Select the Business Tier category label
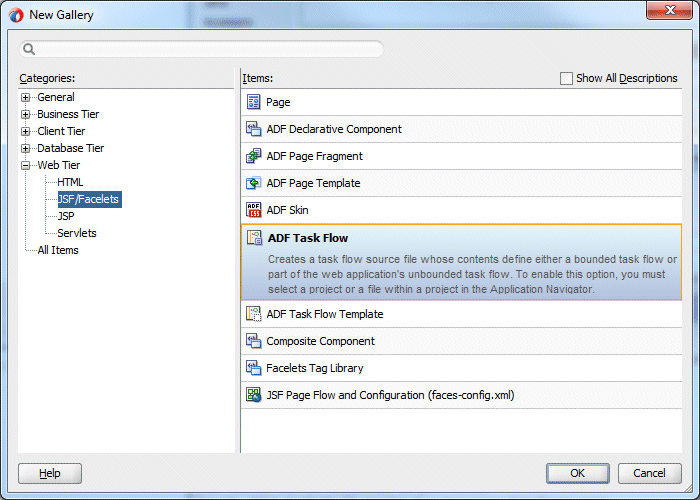The height and width of the screenshot is (500, 700). pos(68,114)
